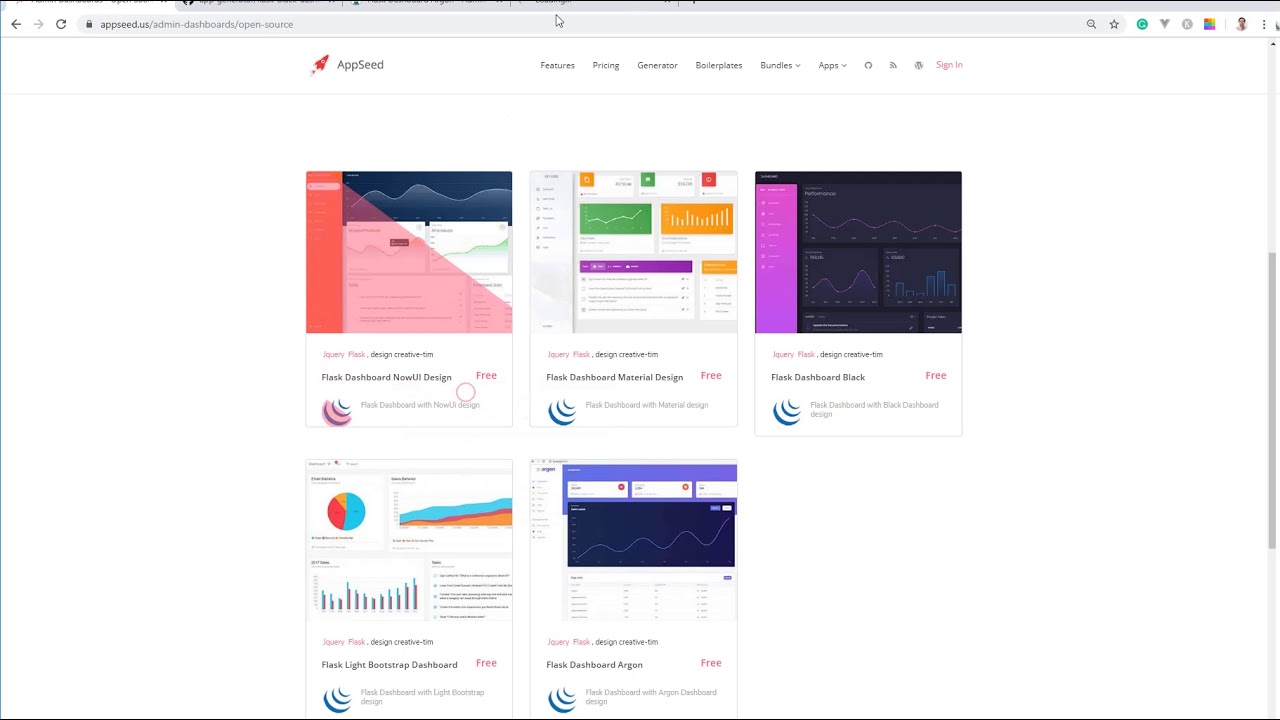The image size is (1280, 720).
Task: Click the browser forward arrow
Action: (x=38, y=24)
